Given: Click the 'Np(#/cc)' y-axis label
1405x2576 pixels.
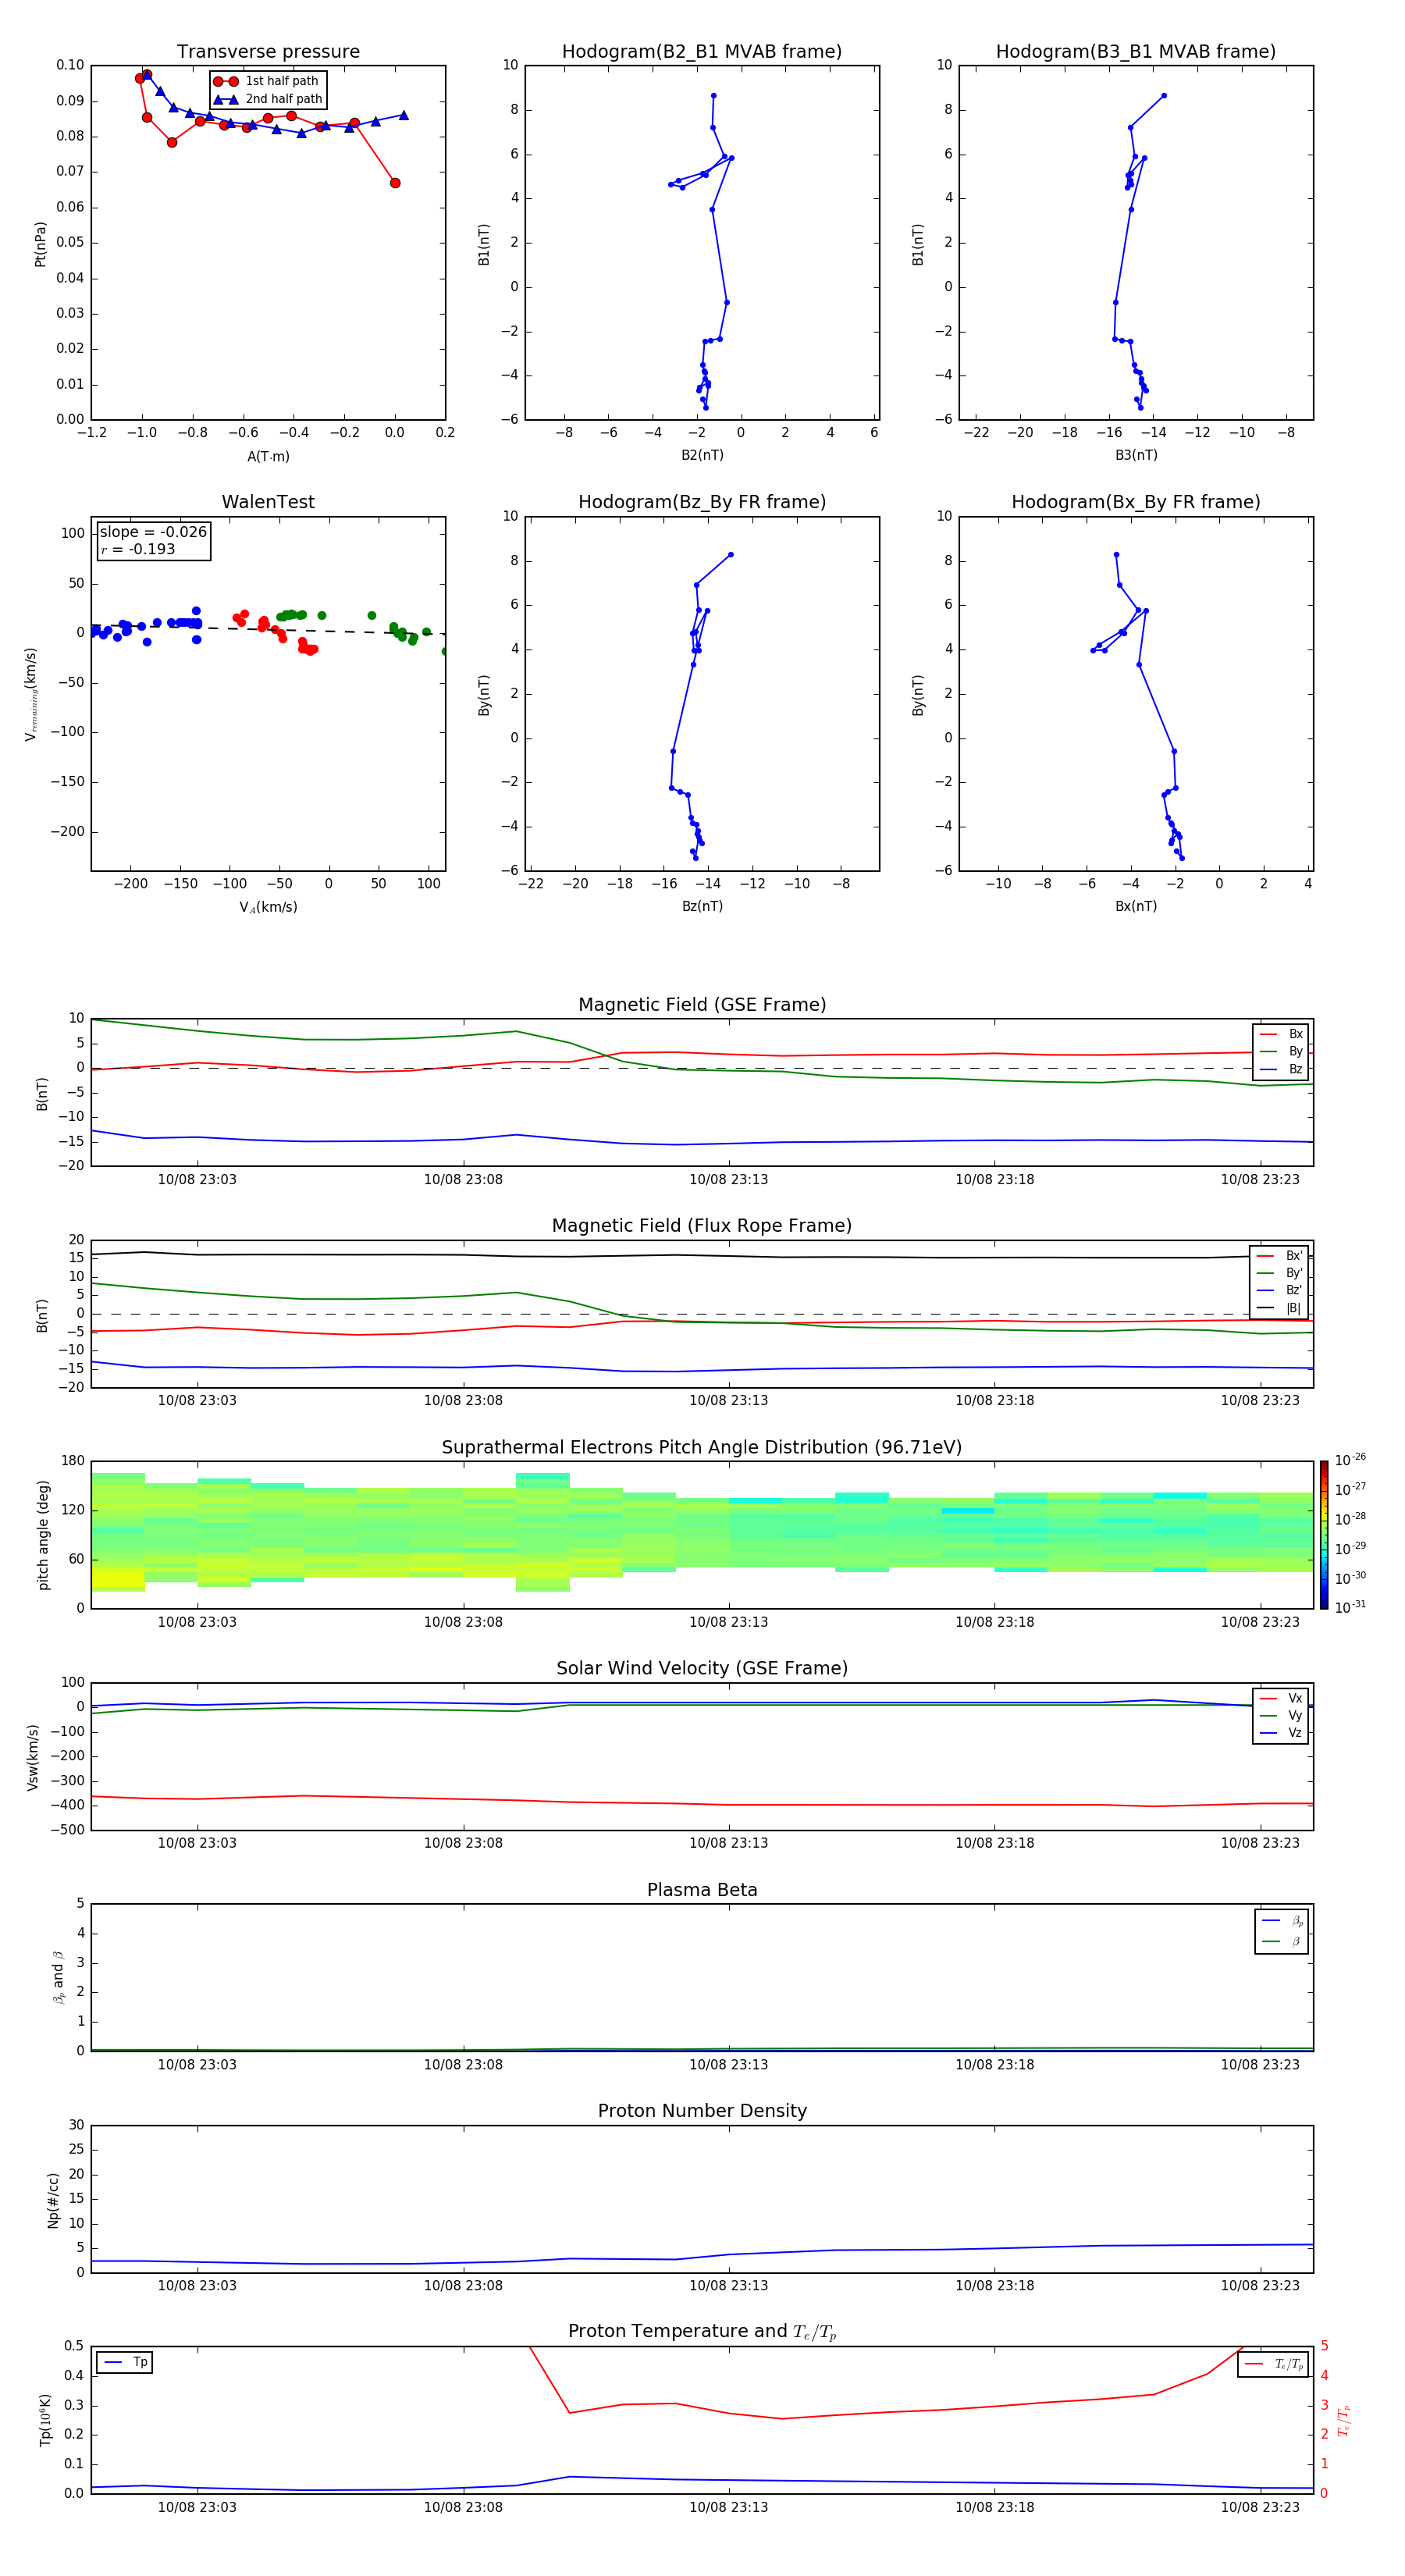Looking at the screenshot, I should click(53, 2200).
